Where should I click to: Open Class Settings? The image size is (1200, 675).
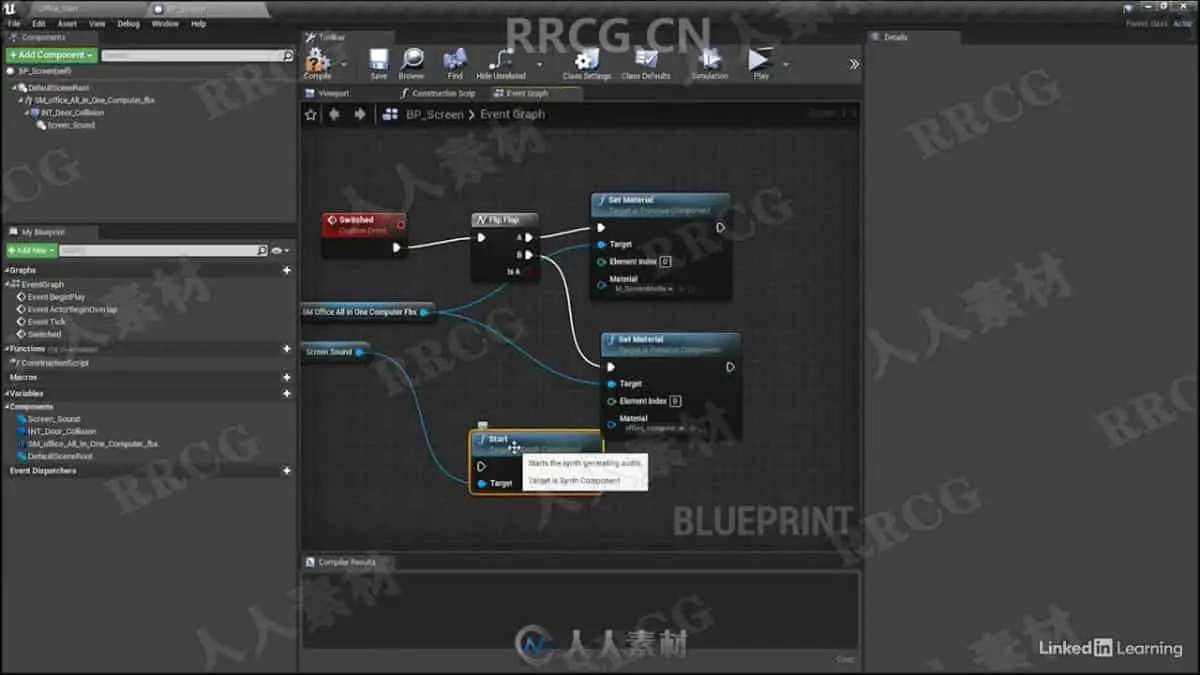coord(586,61)
